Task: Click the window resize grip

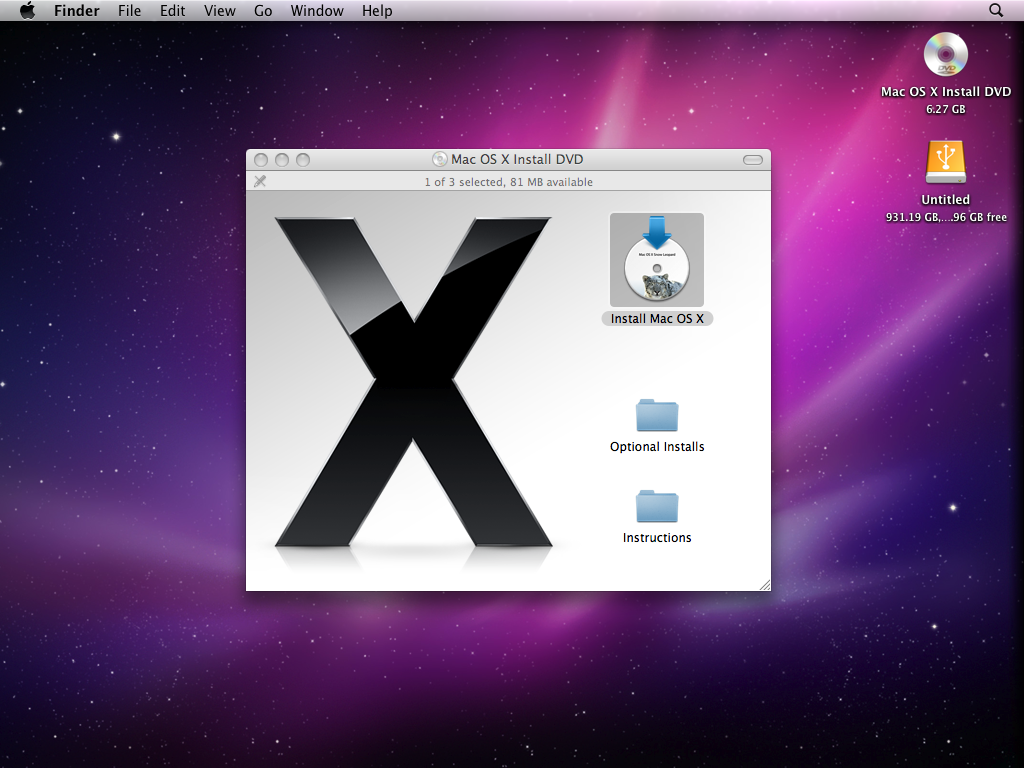Action: click(765, 584)
